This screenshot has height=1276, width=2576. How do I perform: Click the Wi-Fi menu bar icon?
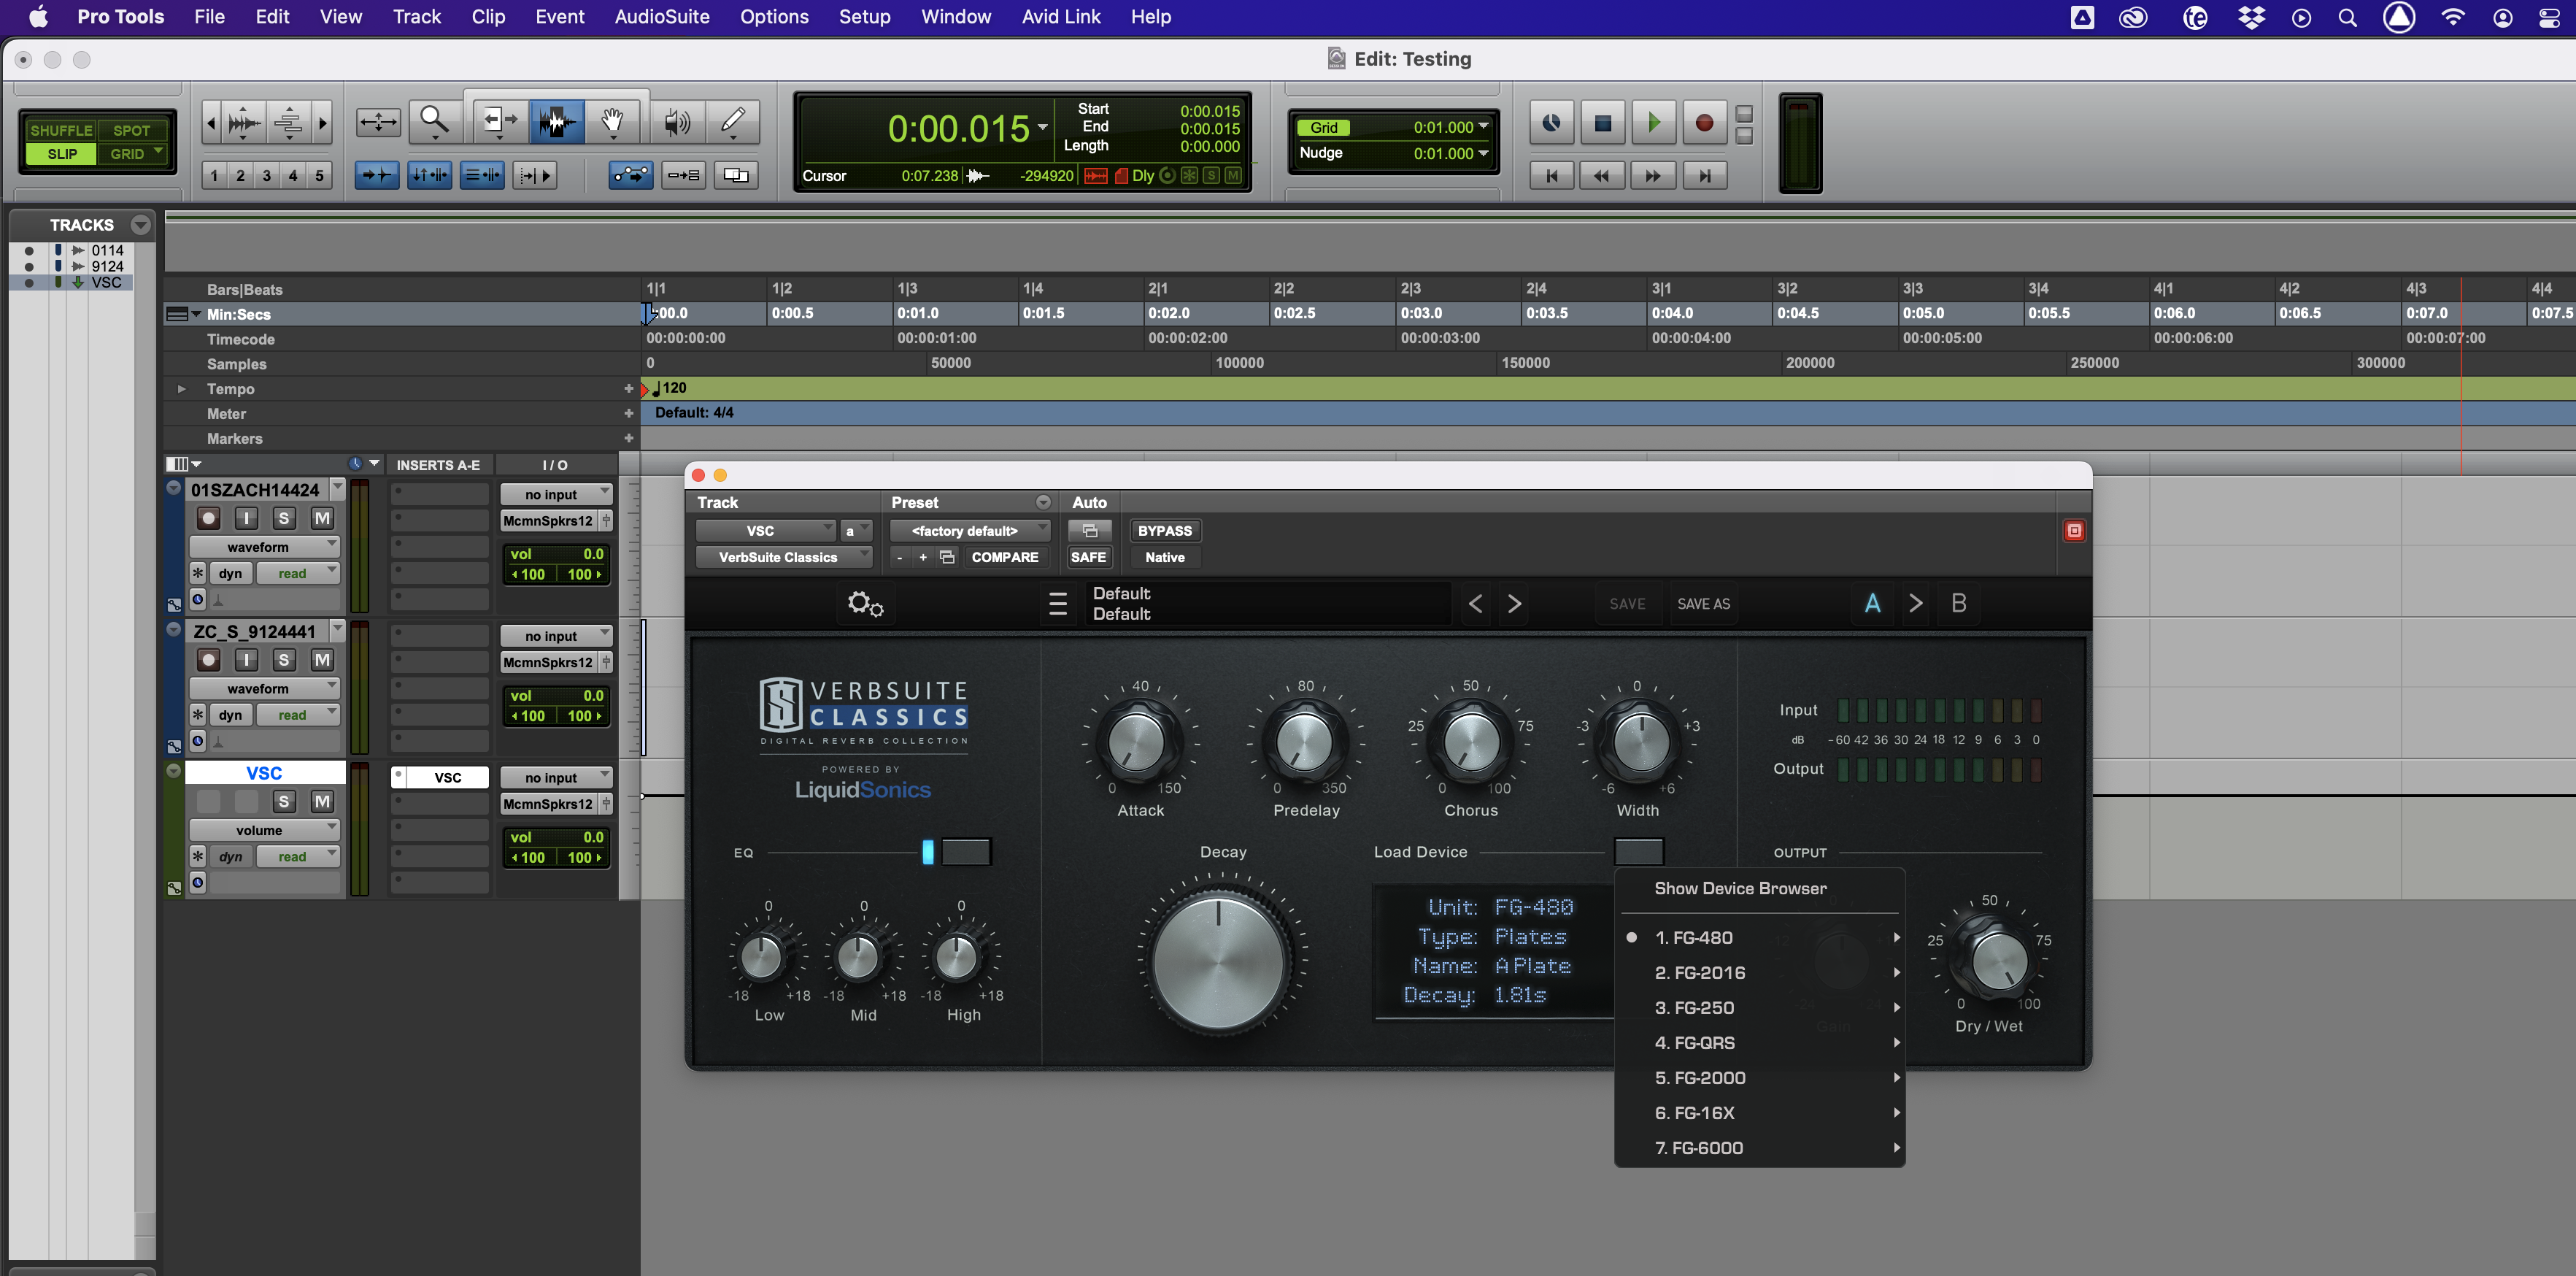pos(2453,17)
